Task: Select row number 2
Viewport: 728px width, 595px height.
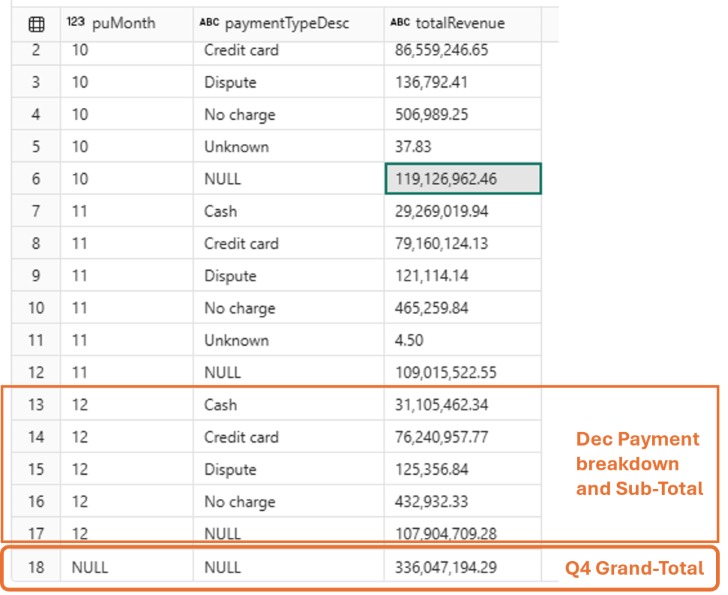Action: pos(36,50)
